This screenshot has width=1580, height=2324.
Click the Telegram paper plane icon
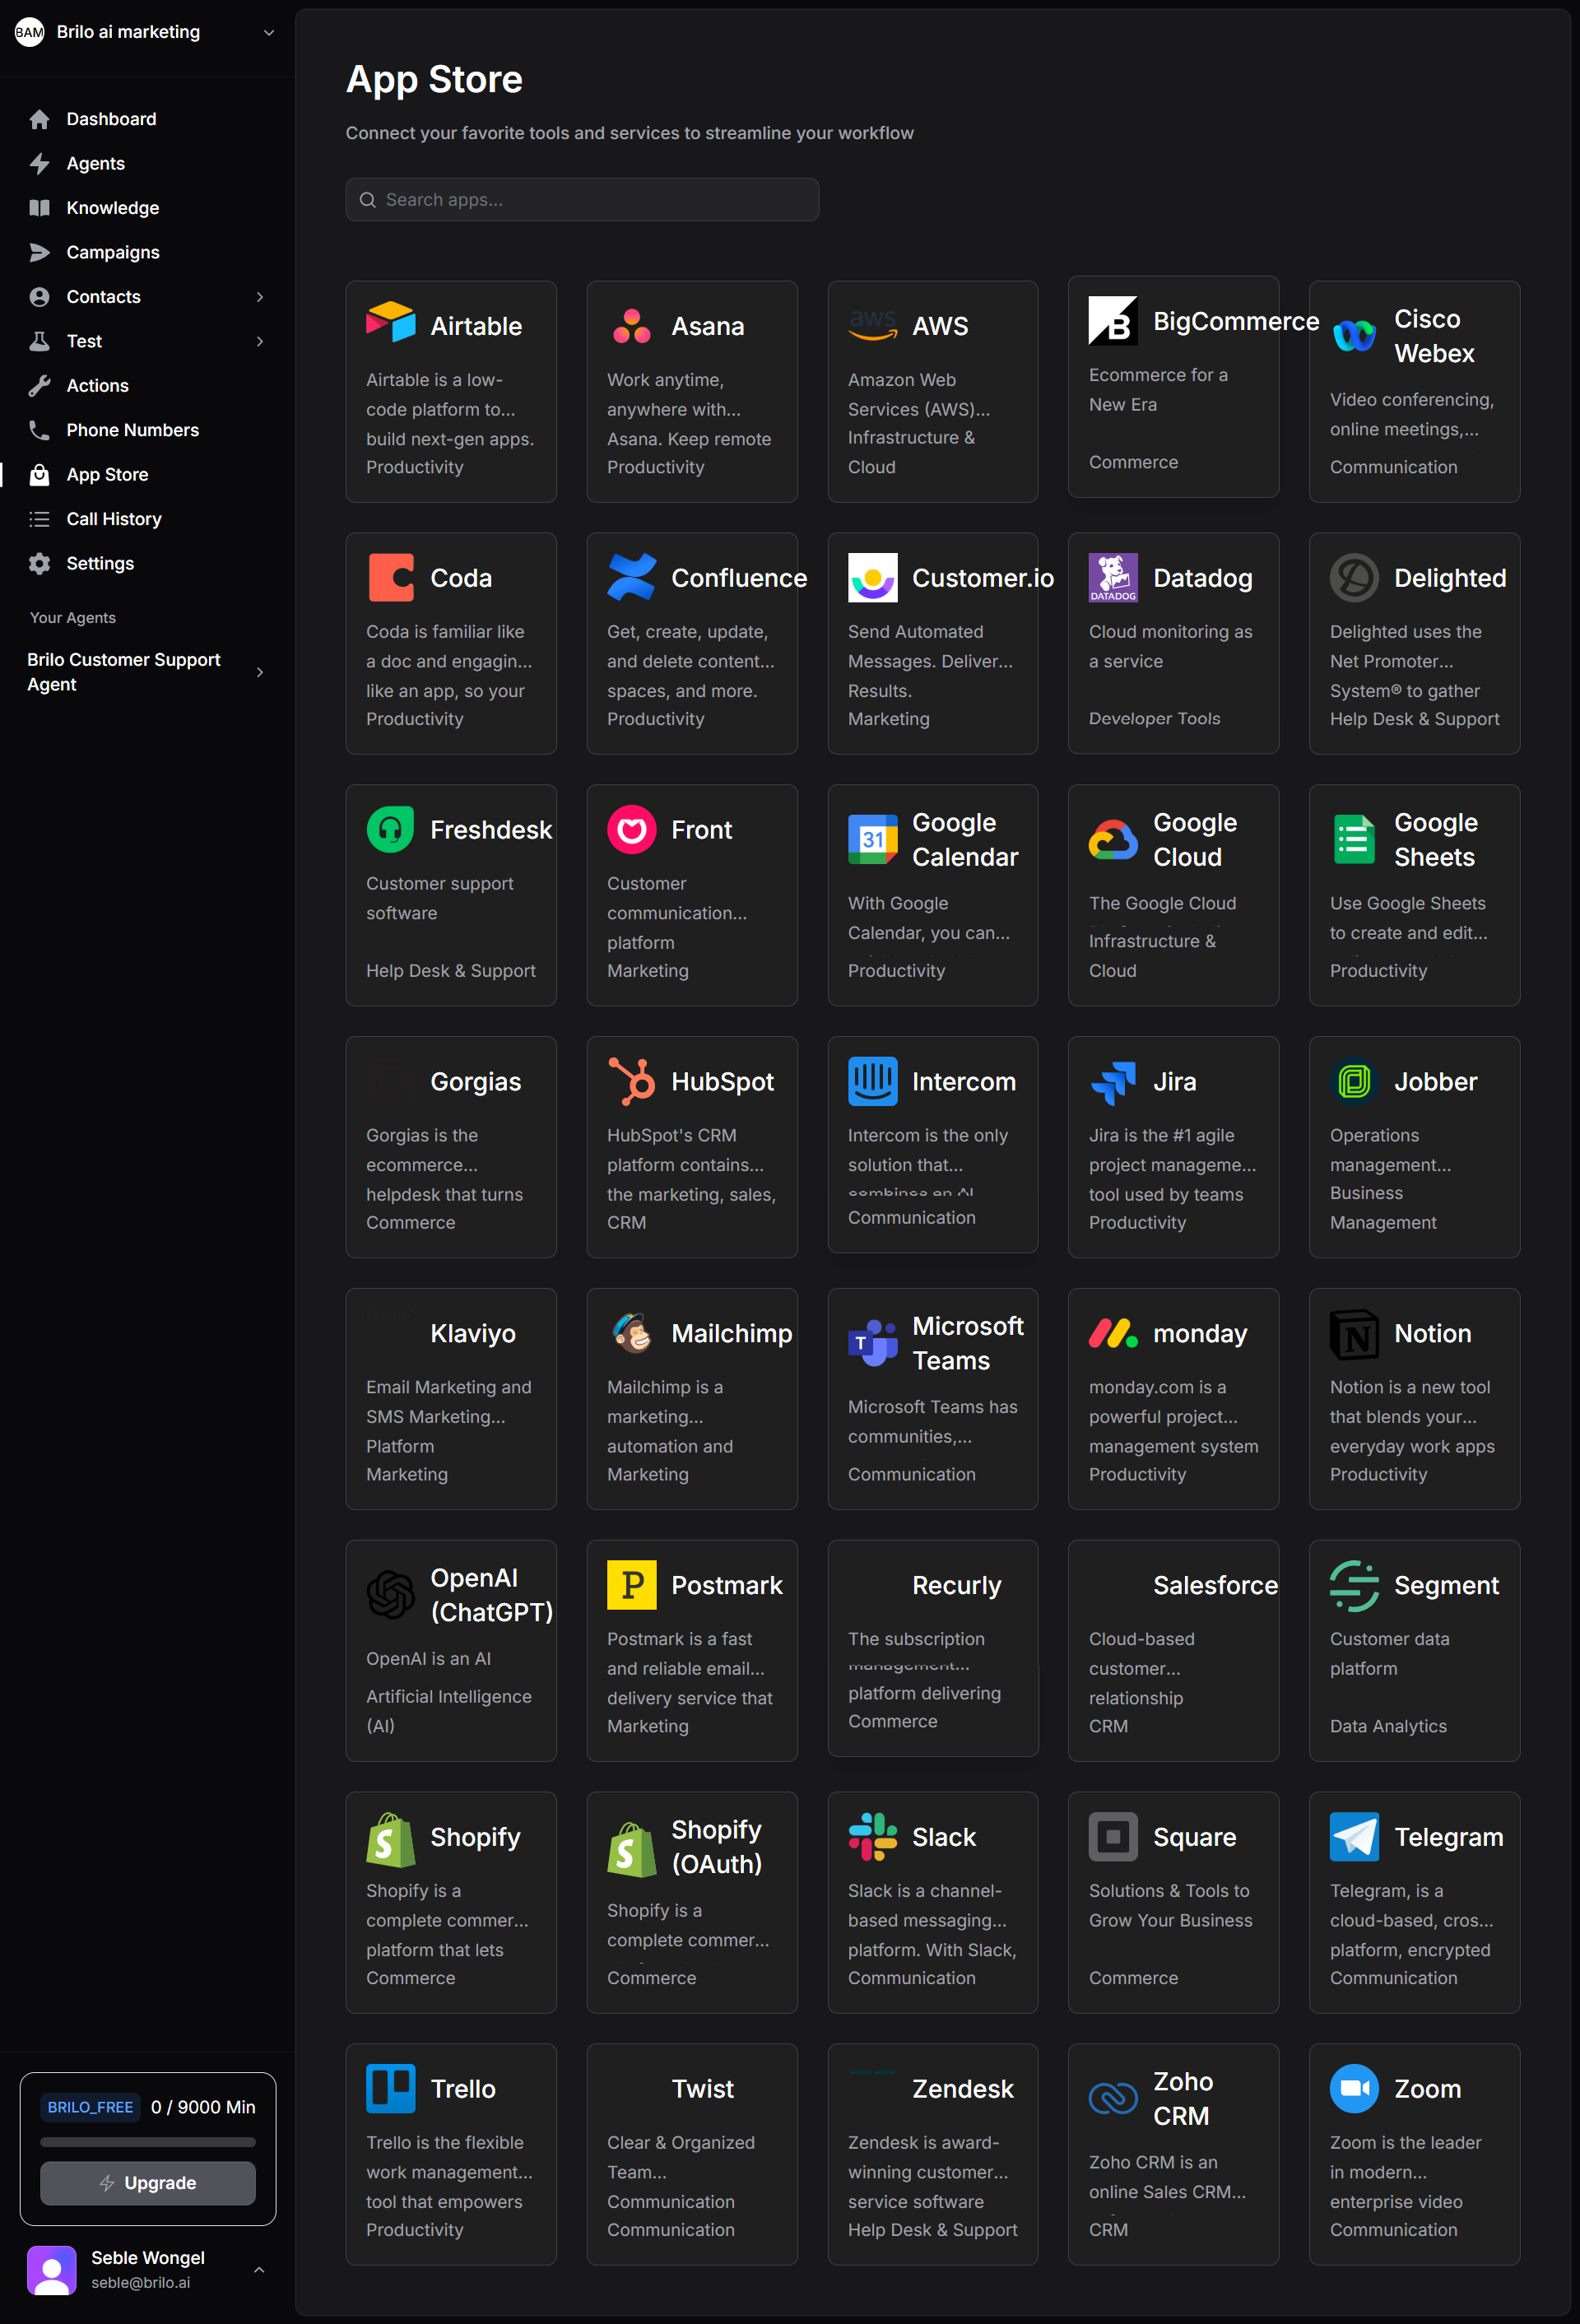1354,1836
